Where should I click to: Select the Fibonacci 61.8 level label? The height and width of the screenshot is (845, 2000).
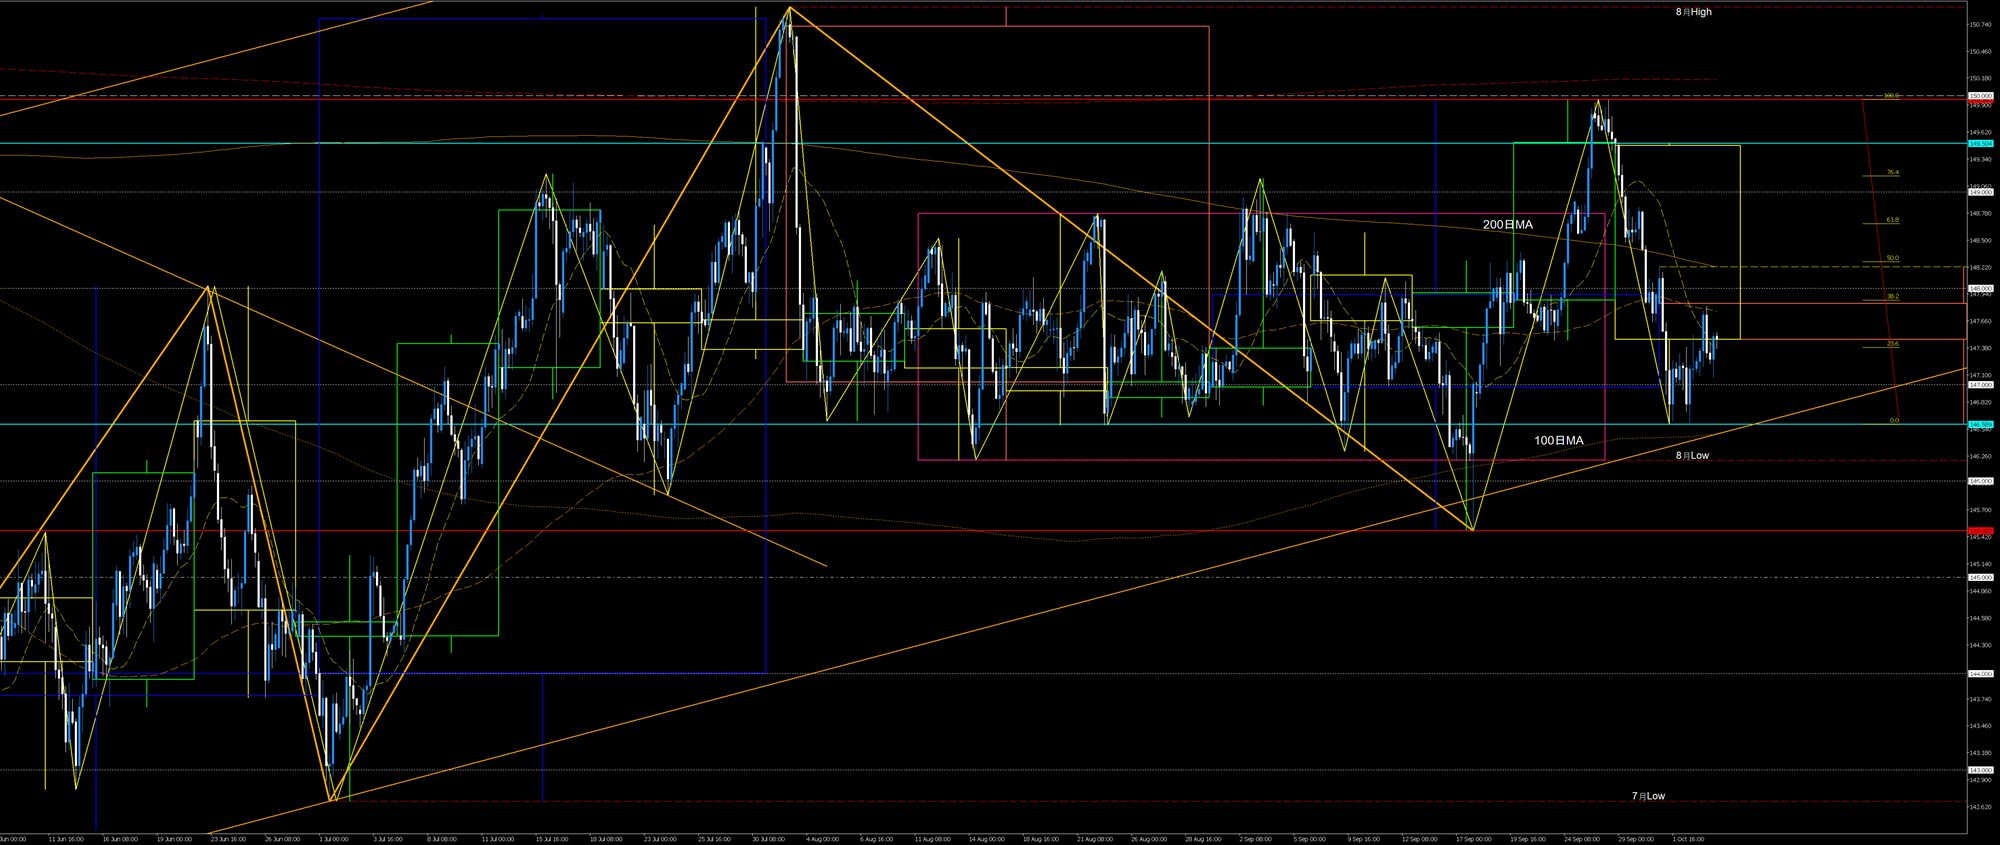(1892, 220)
